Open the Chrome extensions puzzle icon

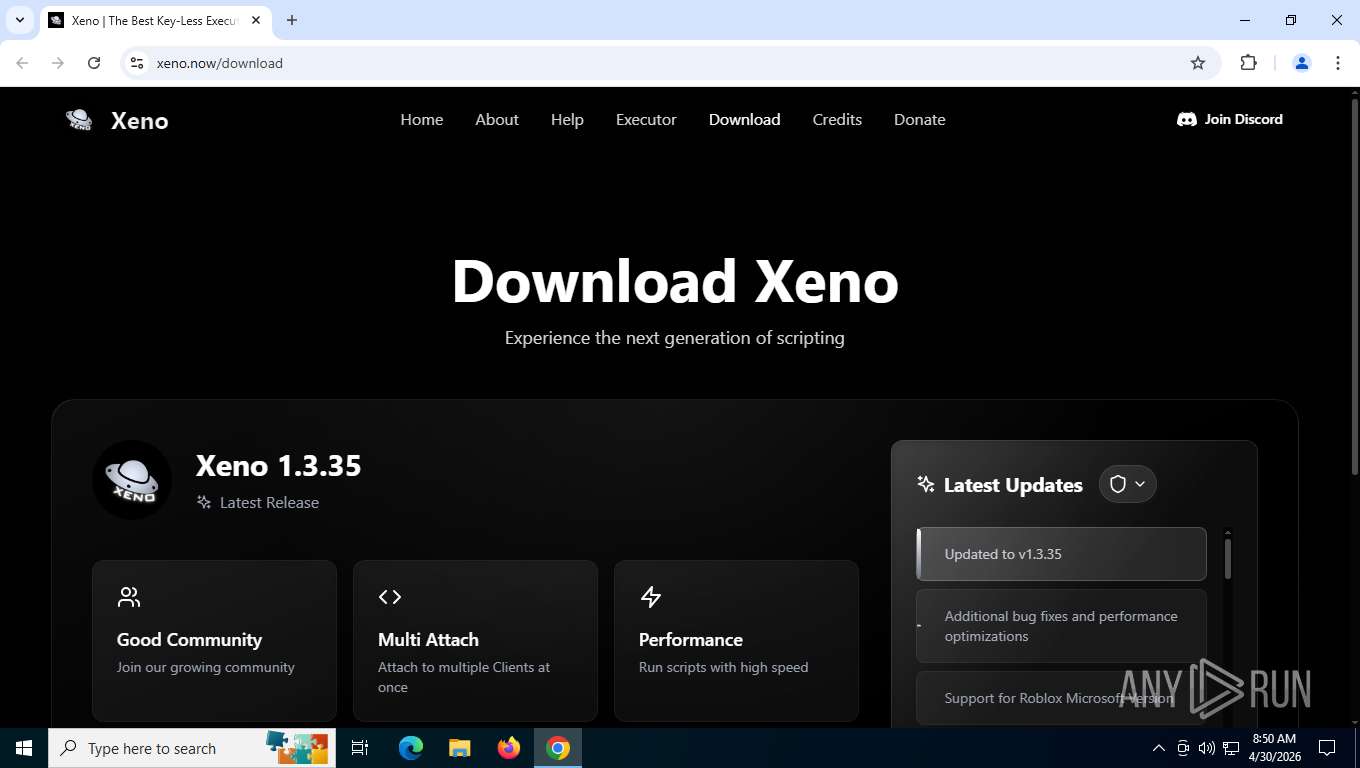coord(1248,63)
